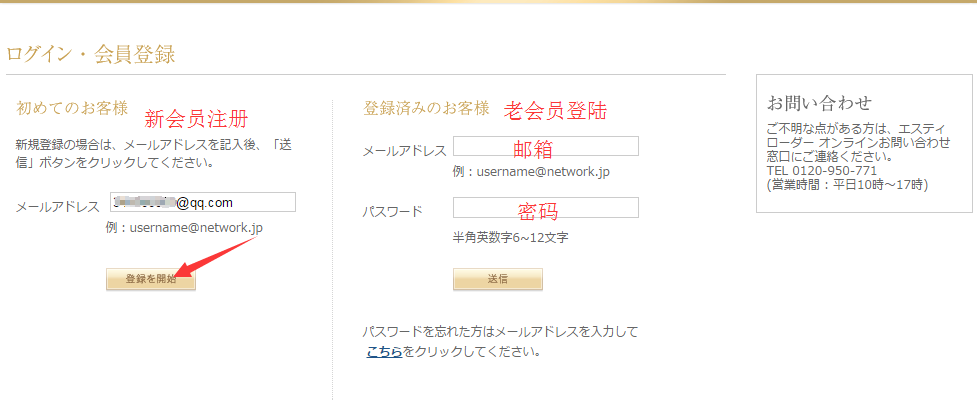Submit login with the 送信 button
The width and height of the screenshot is (977, 413).
click(497, 279)
